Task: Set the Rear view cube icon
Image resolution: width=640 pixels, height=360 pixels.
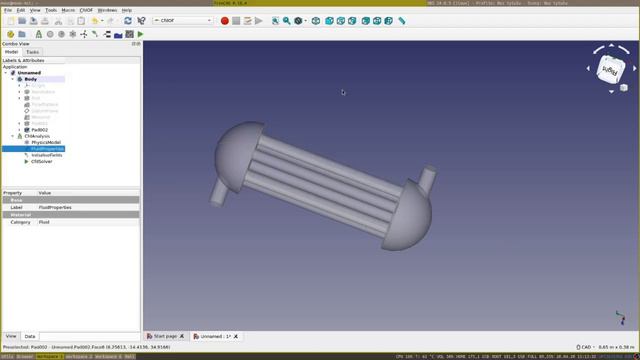Action: click(366, 21)
